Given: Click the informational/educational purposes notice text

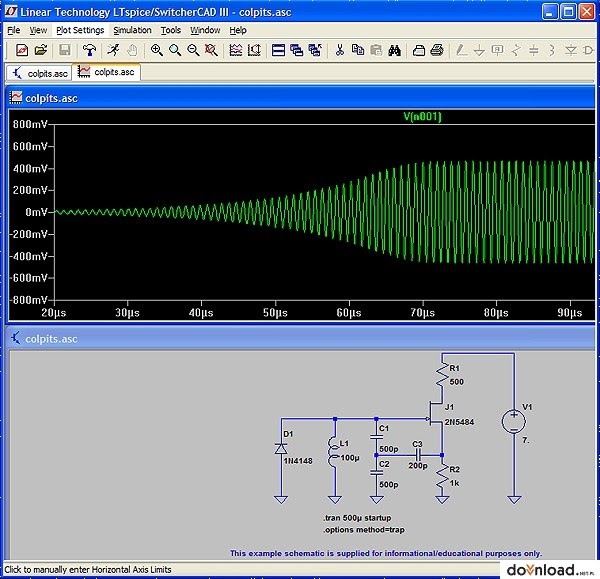Looking at the screenshot, I should click(x=386, y=553).
